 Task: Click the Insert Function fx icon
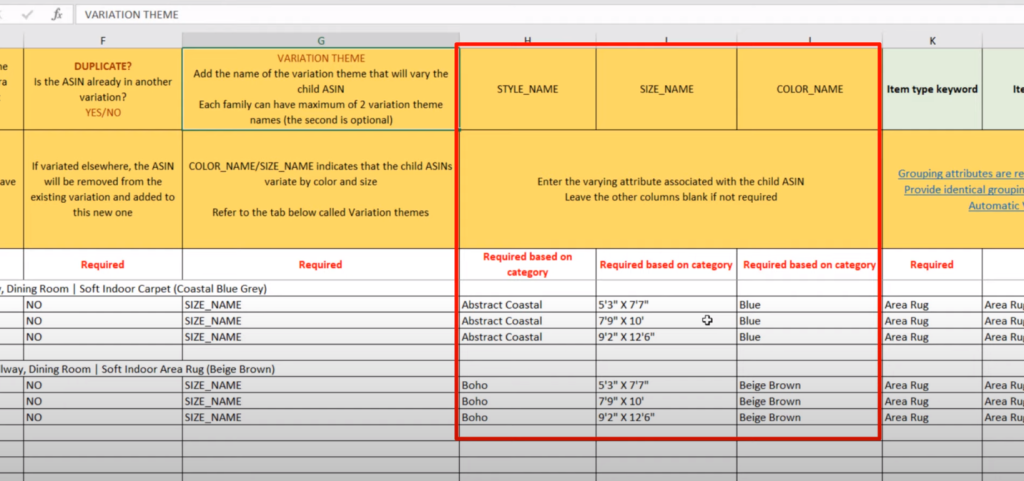coord(57,14)
